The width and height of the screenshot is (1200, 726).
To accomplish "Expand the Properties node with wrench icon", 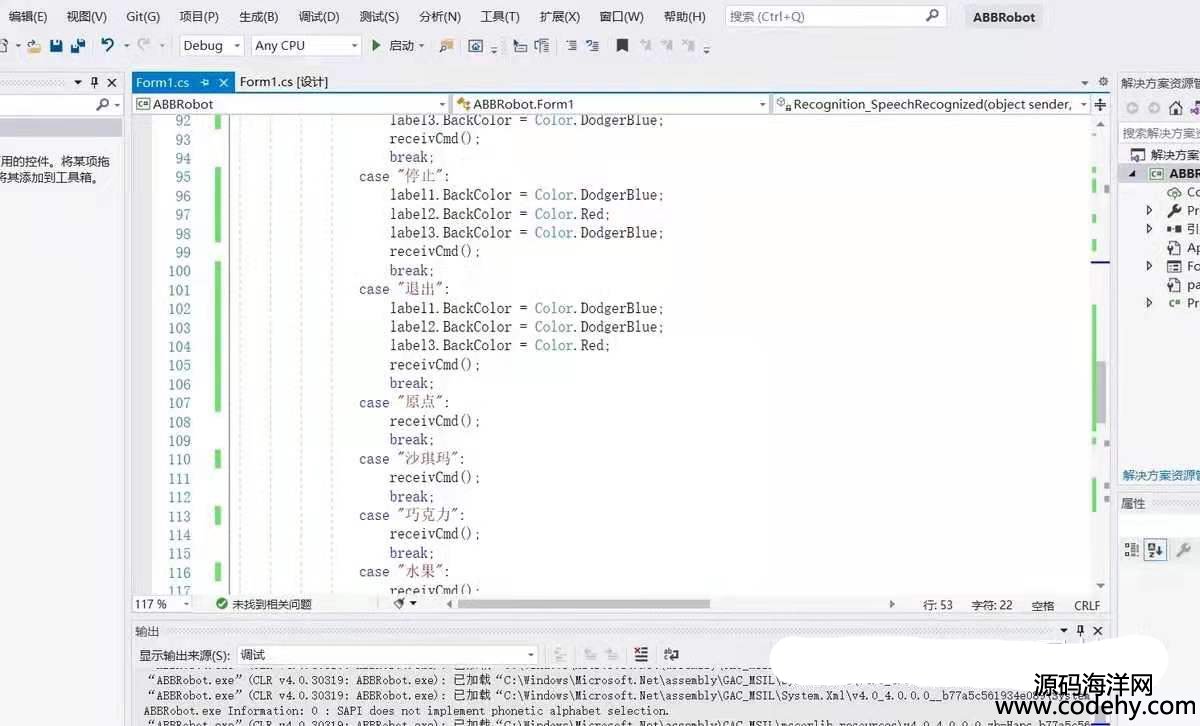I will 1150,210.
